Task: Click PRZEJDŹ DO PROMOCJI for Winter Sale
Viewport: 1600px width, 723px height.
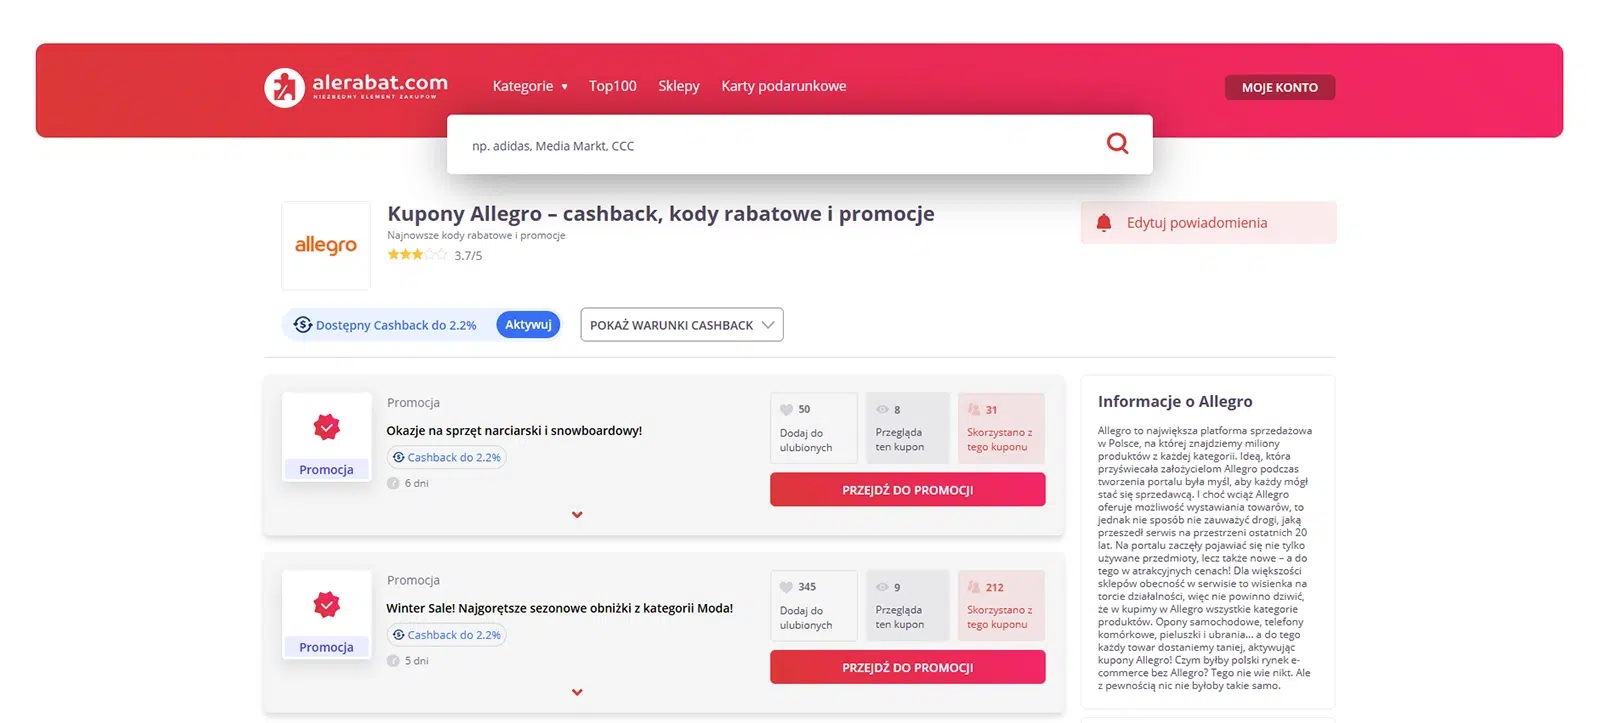Action: click(x=908, y=667)
